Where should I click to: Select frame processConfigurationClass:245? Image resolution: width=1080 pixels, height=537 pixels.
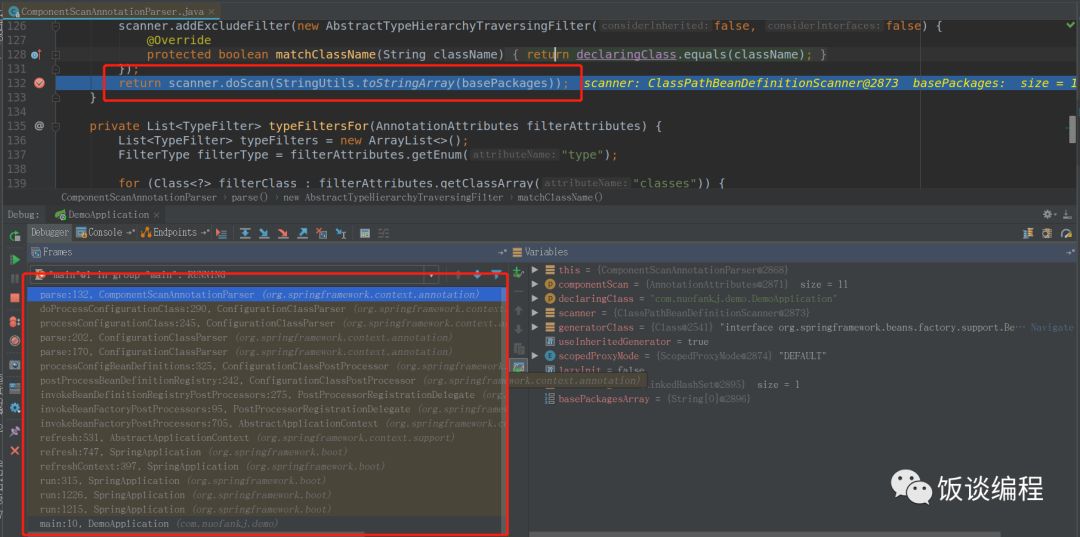point(267,323)
